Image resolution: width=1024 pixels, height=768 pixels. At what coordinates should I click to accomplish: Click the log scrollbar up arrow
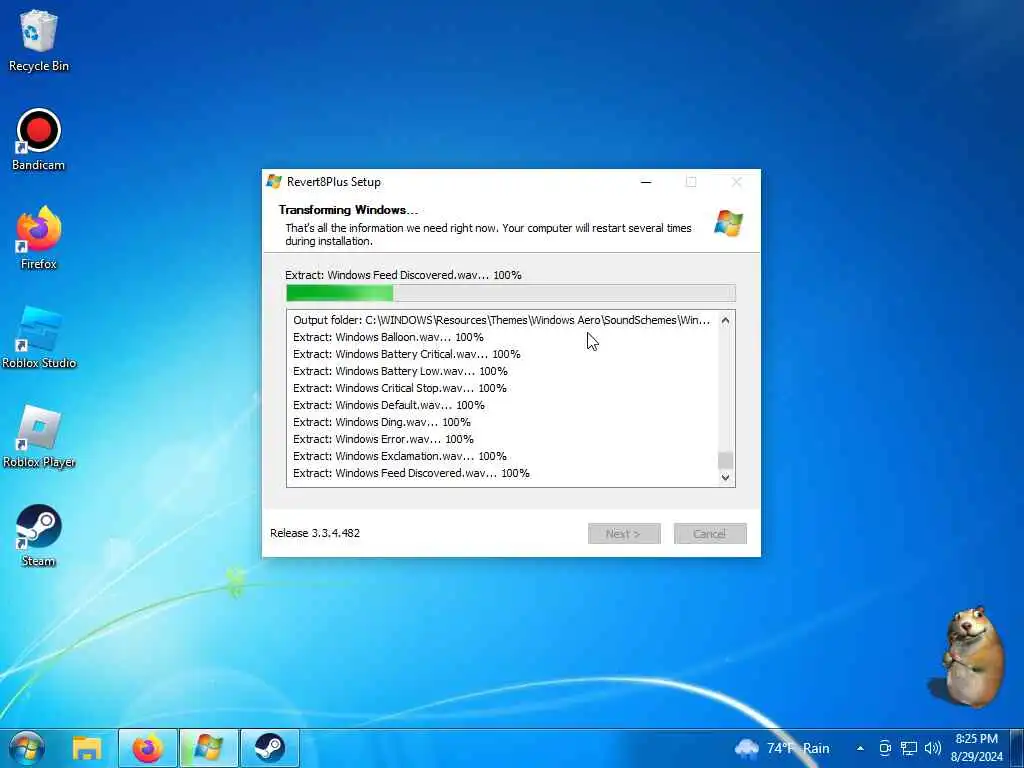point(725,320)
